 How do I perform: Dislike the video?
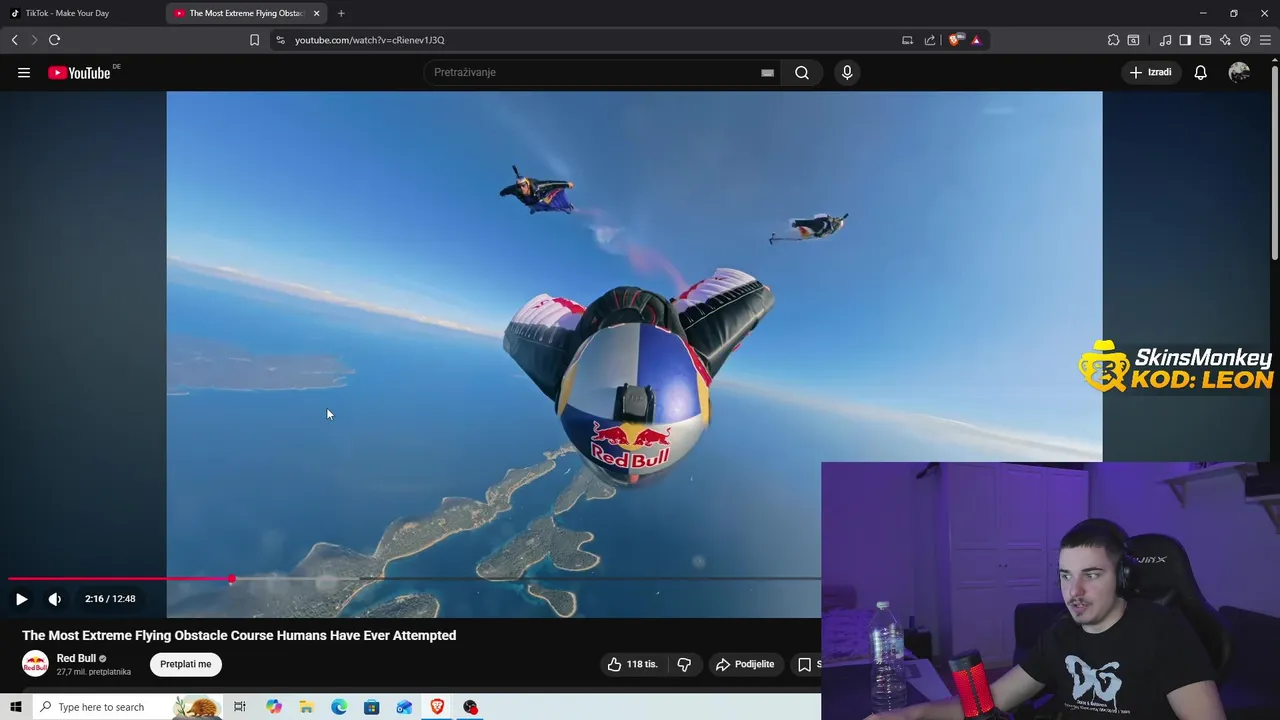click(684, 664)
